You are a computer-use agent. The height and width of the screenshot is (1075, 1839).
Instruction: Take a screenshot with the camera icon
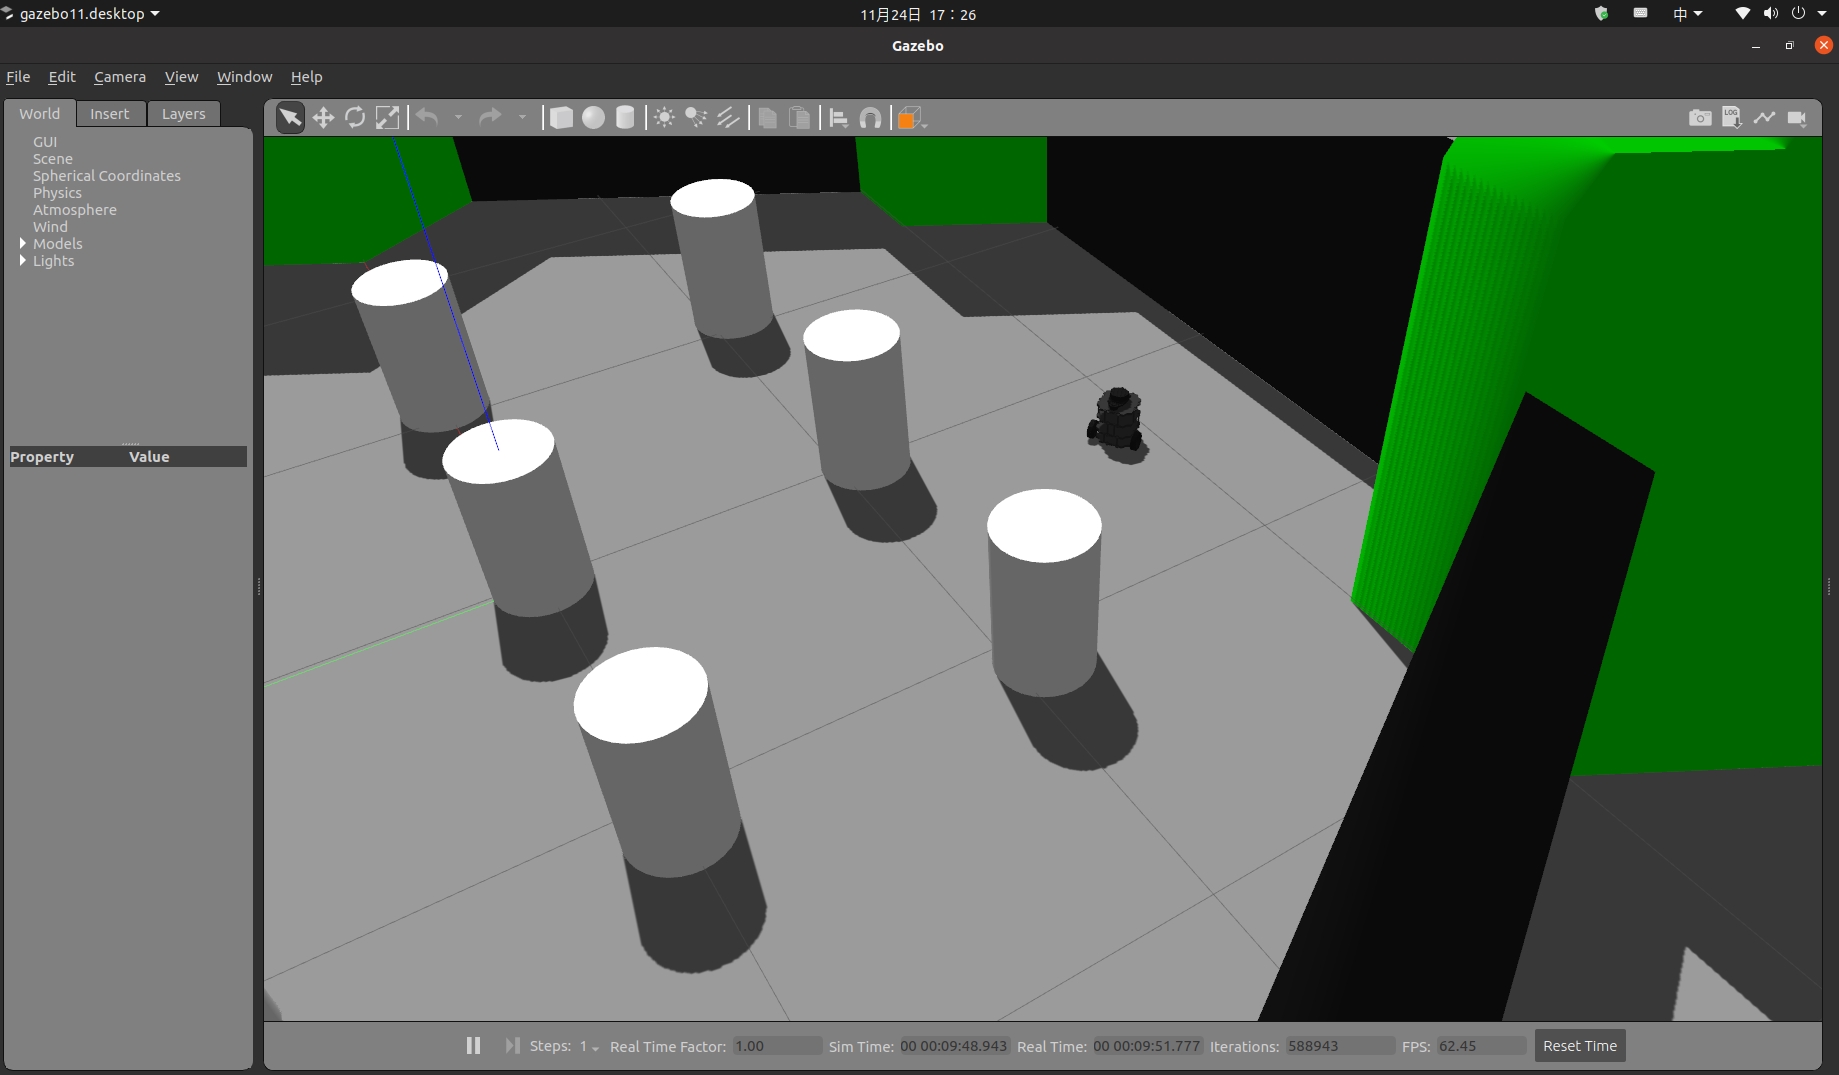(x=1700, y=117)
